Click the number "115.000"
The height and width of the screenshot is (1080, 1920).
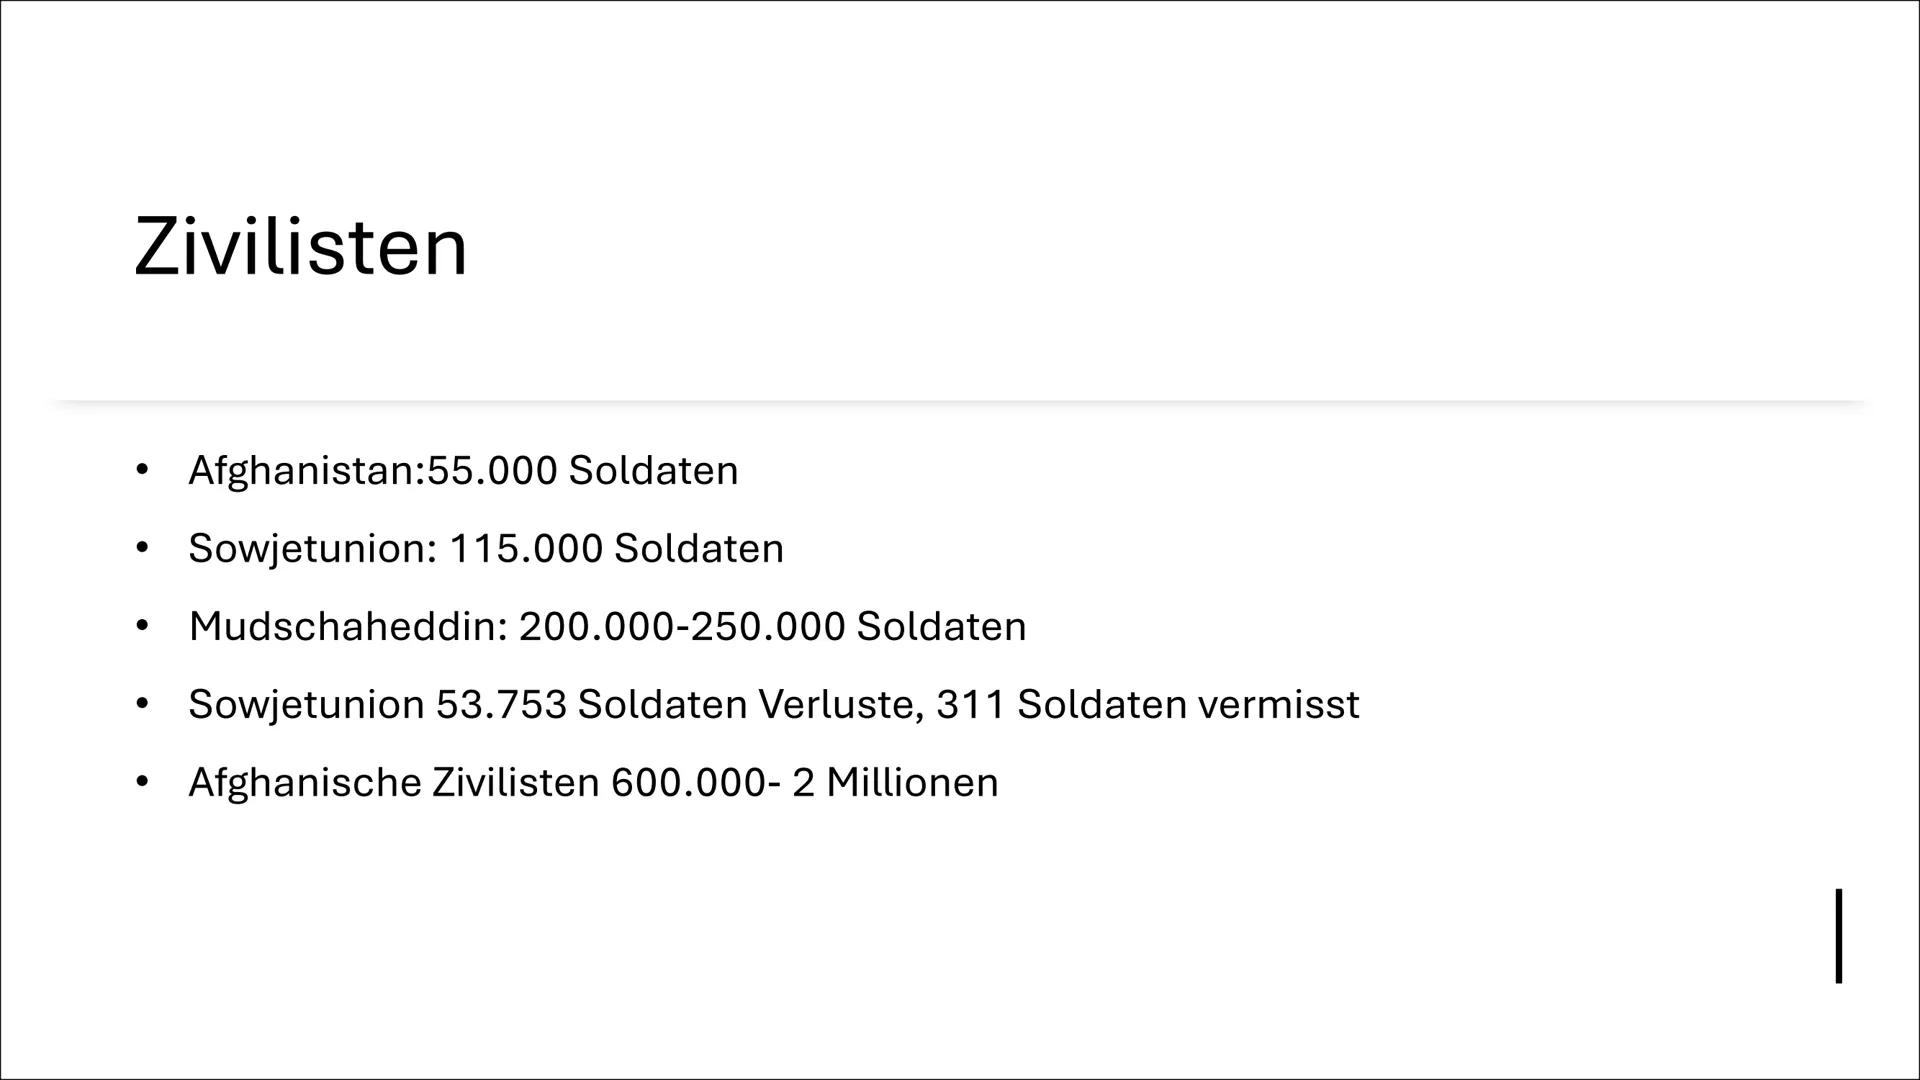(x=526, y=549)
